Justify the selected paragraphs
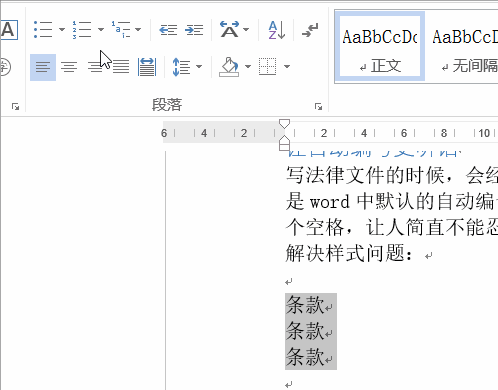Viewport: 498px width, 390px height. coord(121,67)
